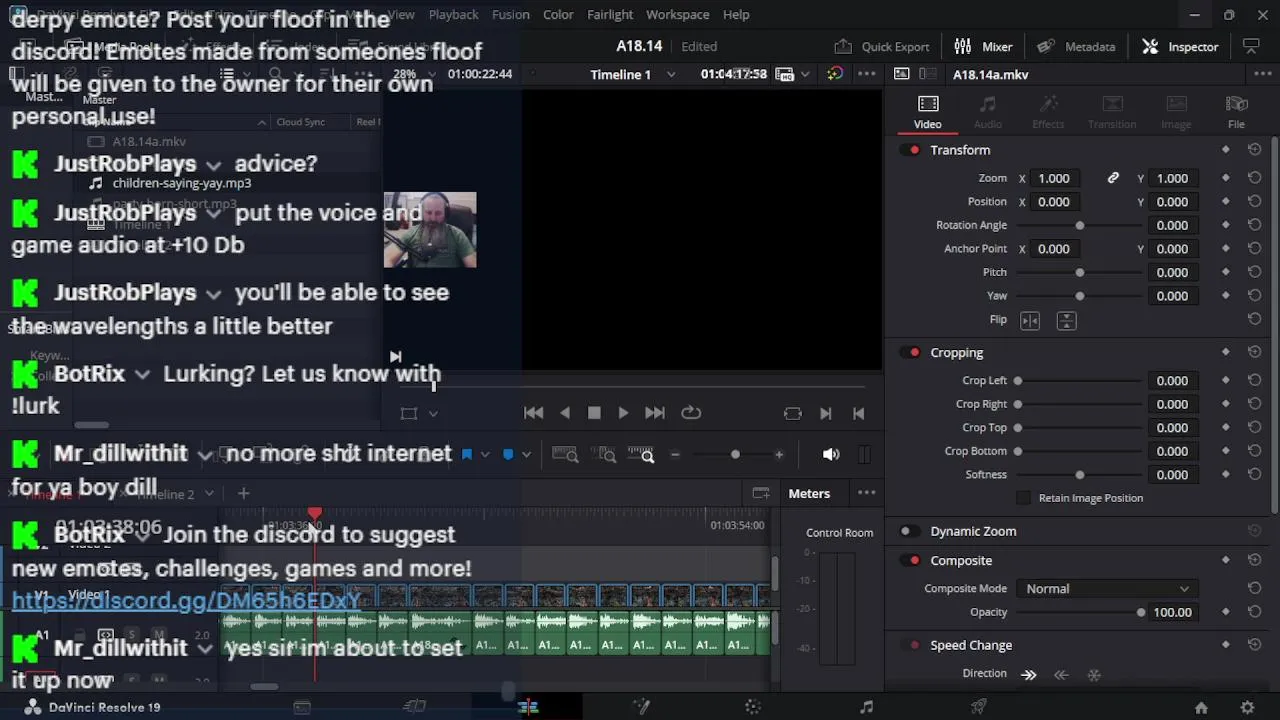Image resolution: width=1280 pixels, height=720 pixels.
Task: Mute audio with the speaker icon
Action: pyautogui.click(x=831, y=455)
